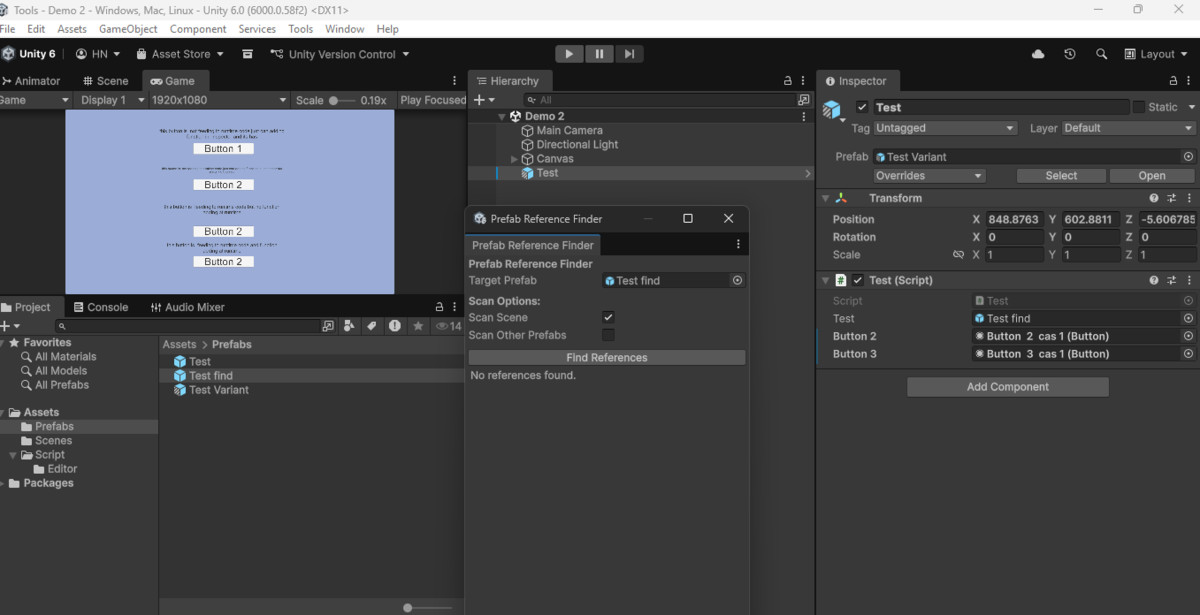Click the Step frame button
This screenshot has width=1200, height=615.
point(629,53)
